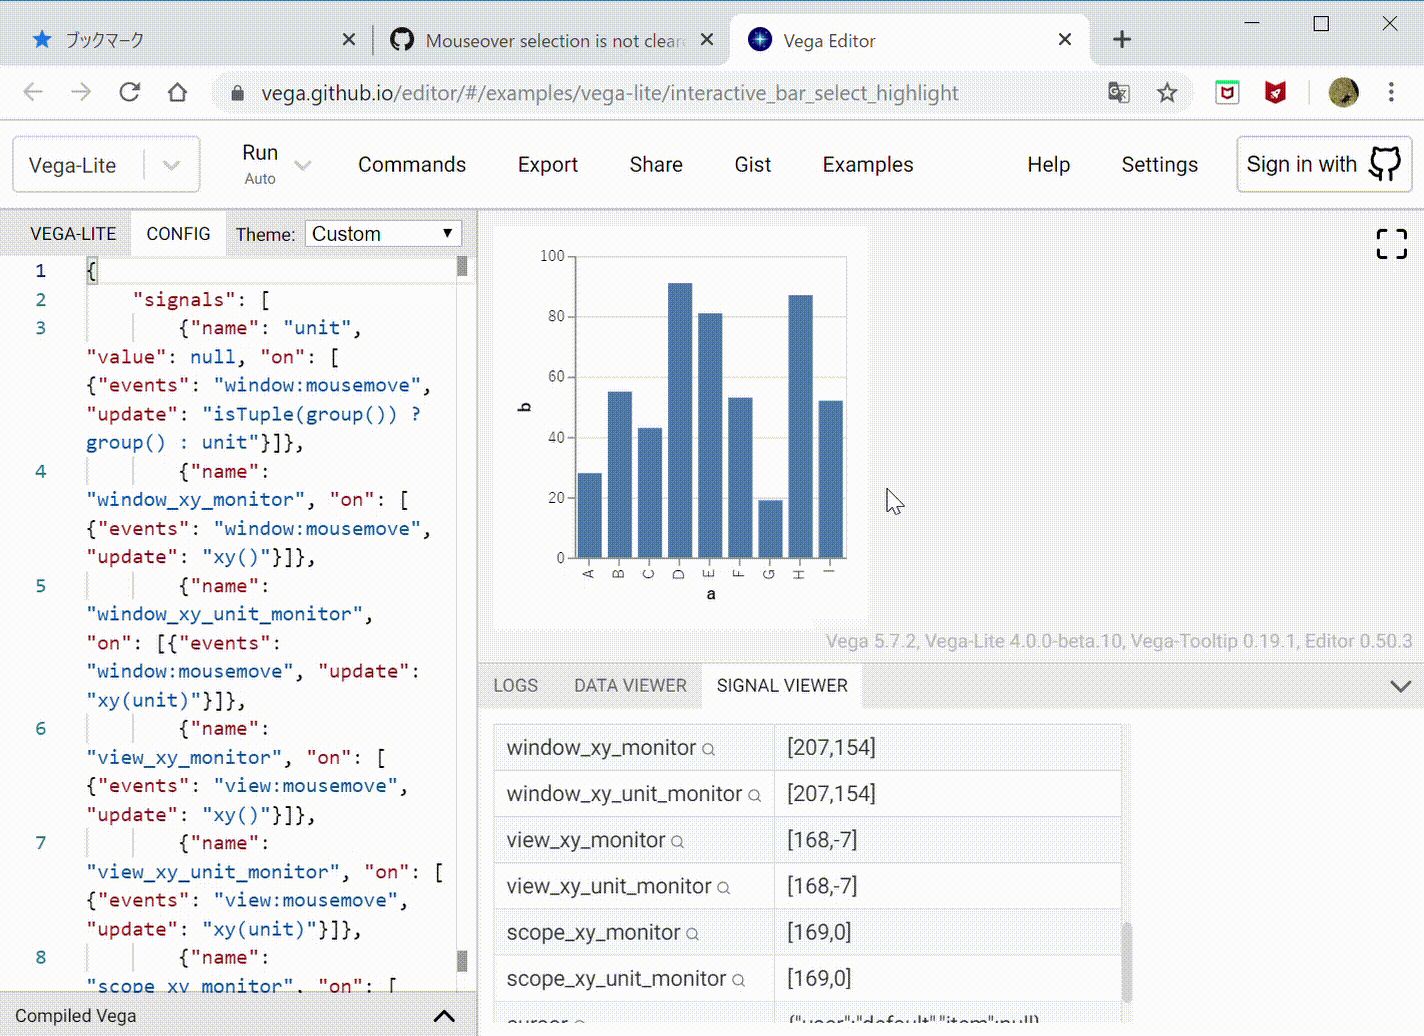
Task: Inspect view_xy_monitor magnifier icon
Action: pyautogui.click(x=677, y=842)
